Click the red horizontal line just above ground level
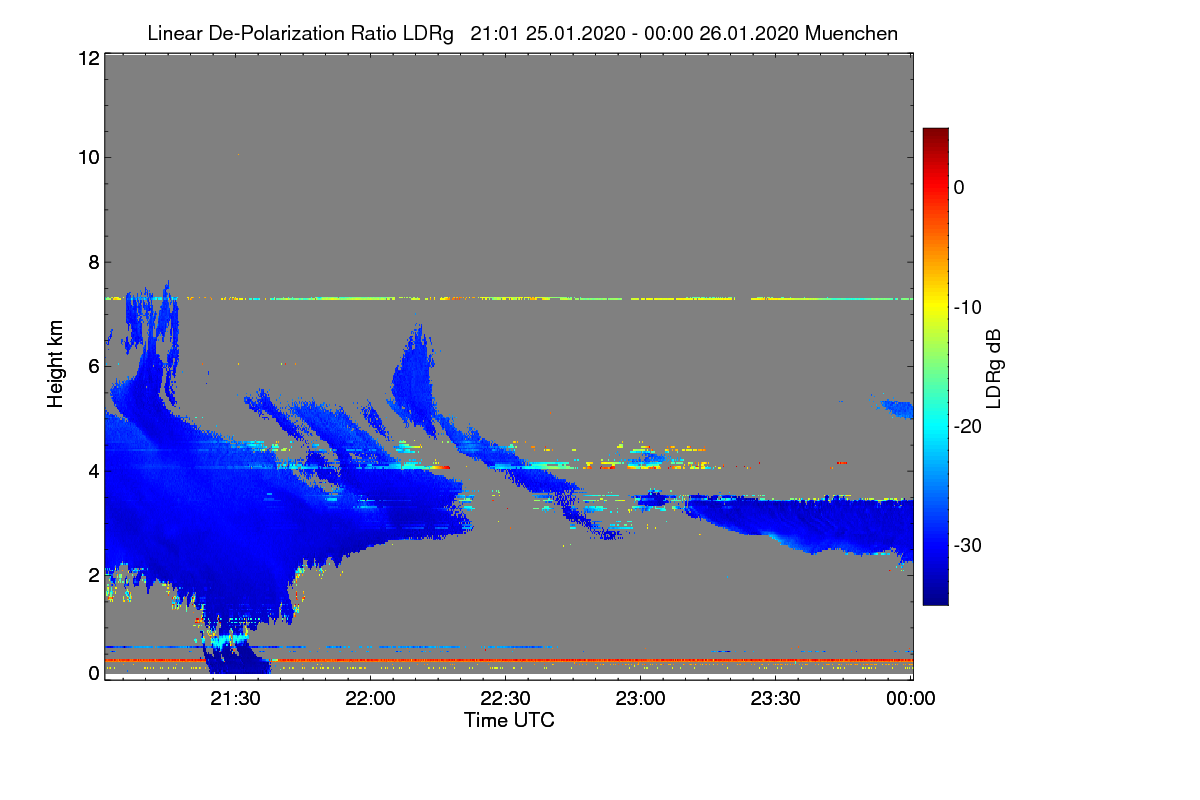 [x=508, y=660]
